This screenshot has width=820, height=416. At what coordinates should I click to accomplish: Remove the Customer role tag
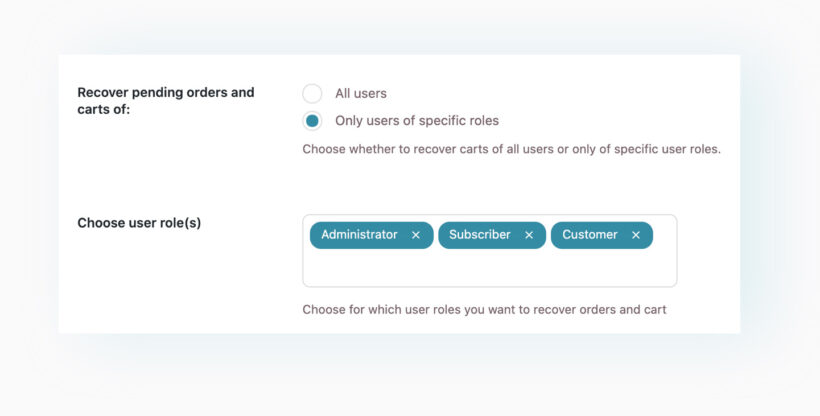tap(636, 235)
